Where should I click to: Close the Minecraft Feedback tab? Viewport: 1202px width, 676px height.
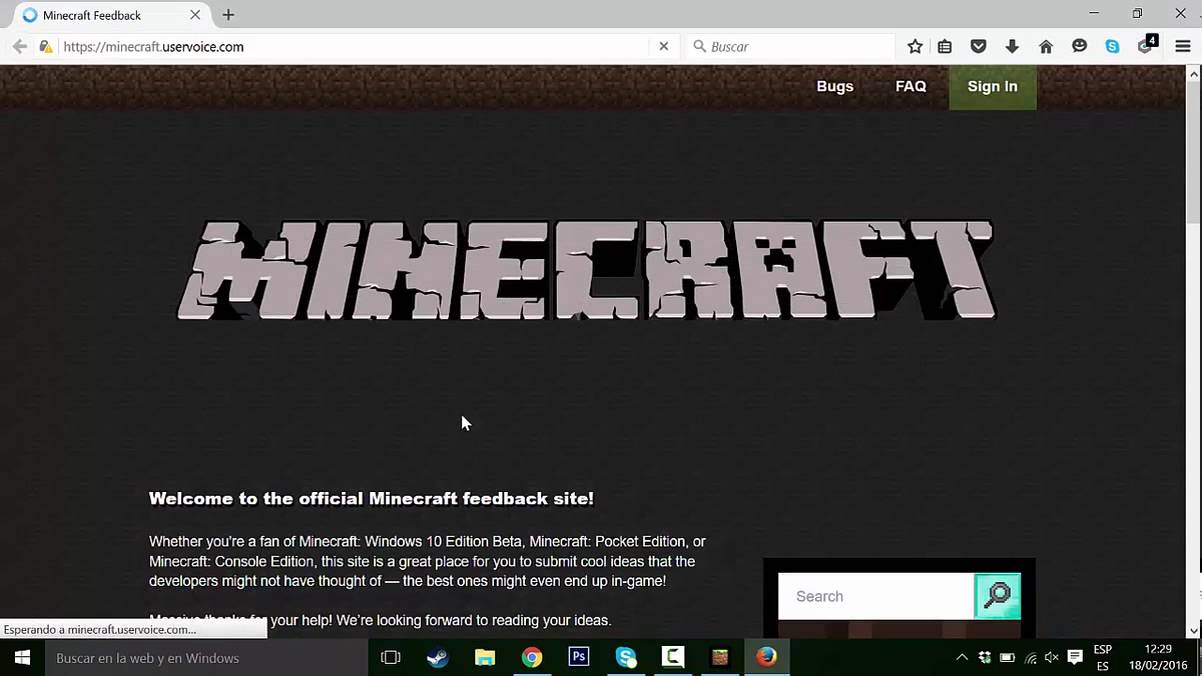click(x=195, y=15)
